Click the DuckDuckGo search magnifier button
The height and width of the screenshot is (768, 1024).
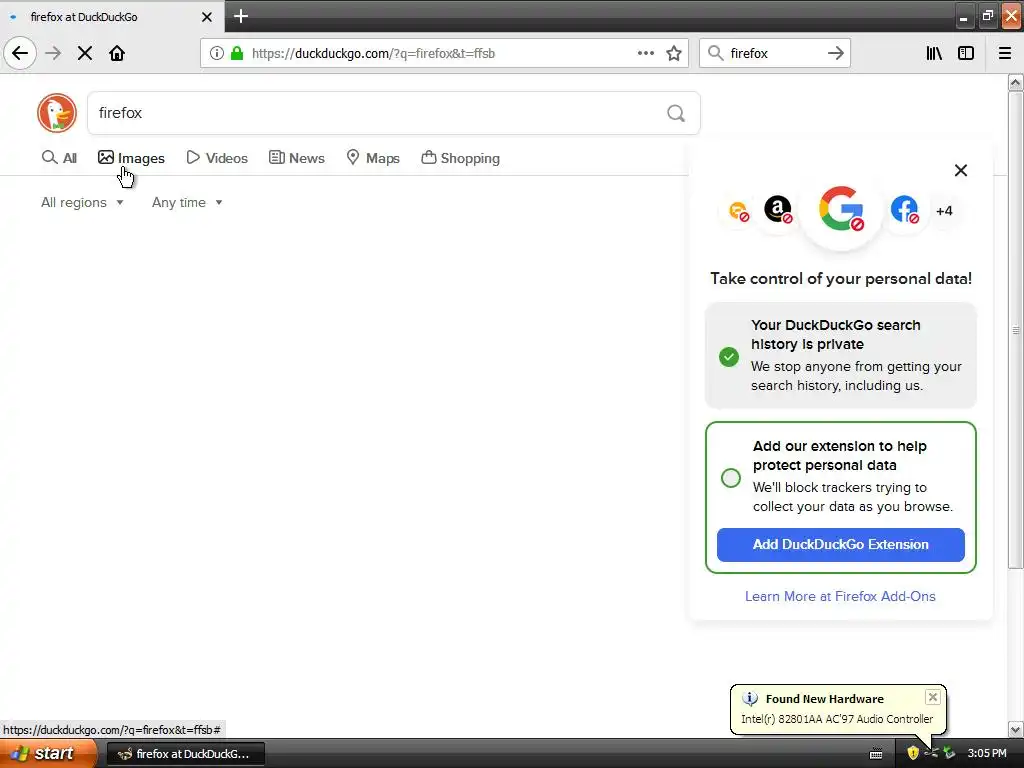[x=676, y=114]
